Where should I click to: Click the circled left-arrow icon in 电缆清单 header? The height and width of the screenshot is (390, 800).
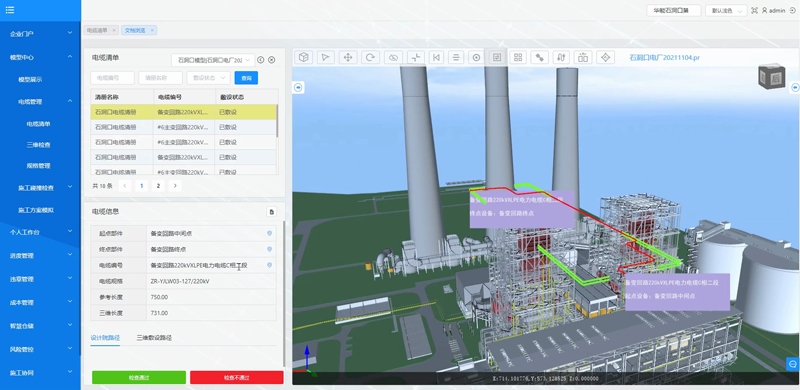click(261, 60)
